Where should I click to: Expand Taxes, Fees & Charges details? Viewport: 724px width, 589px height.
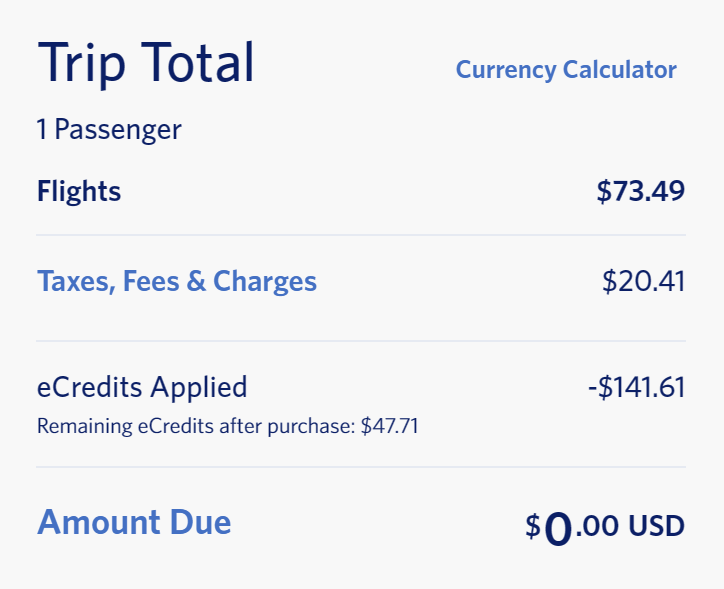click(x=177, y=282)
